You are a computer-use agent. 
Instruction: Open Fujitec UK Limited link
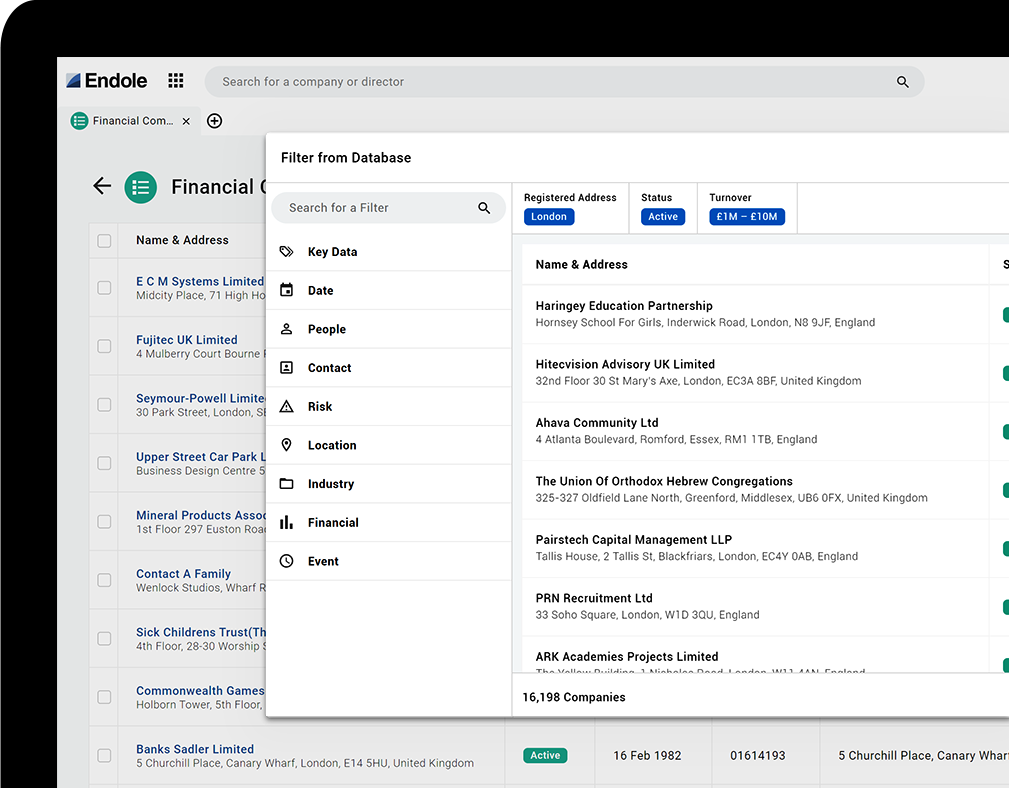(187, 340)
